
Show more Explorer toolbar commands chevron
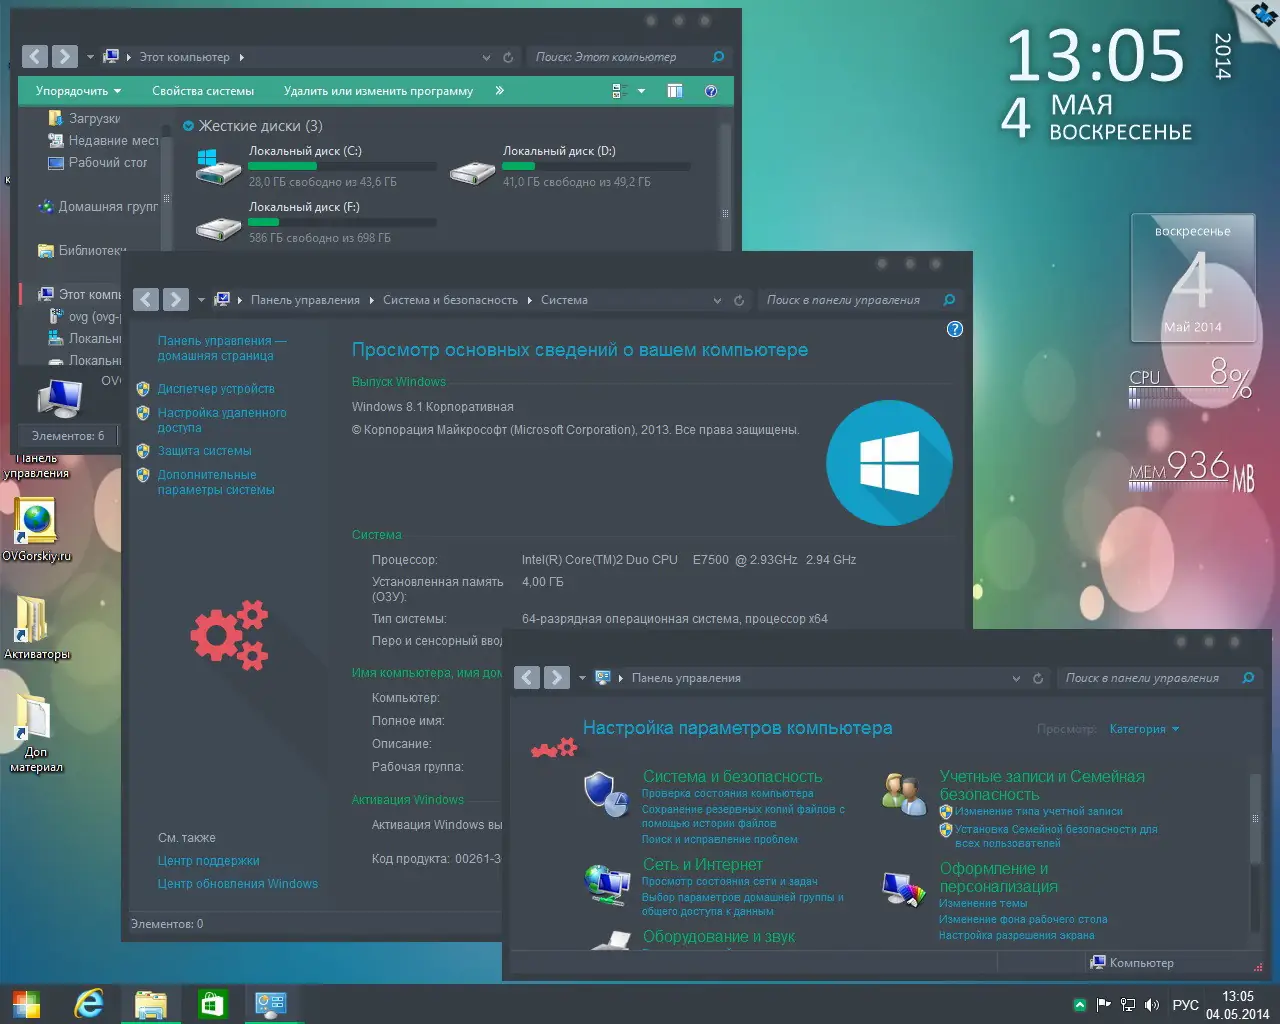499,91
